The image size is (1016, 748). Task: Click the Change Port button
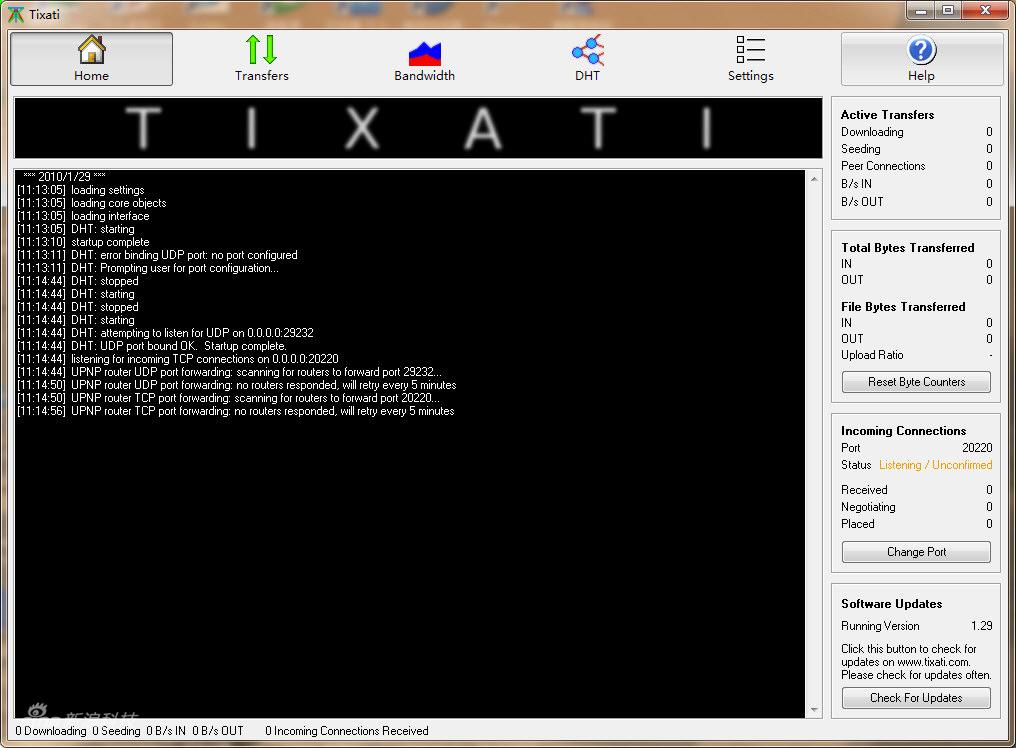[916, 552]
